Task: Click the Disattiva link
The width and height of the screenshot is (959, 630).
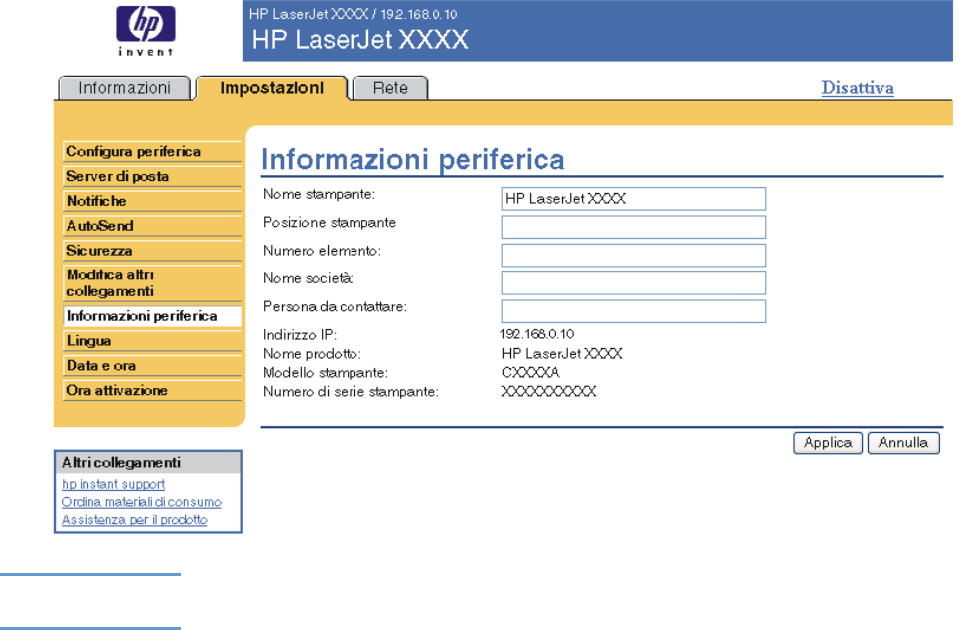Action: (x=857, y=88)
